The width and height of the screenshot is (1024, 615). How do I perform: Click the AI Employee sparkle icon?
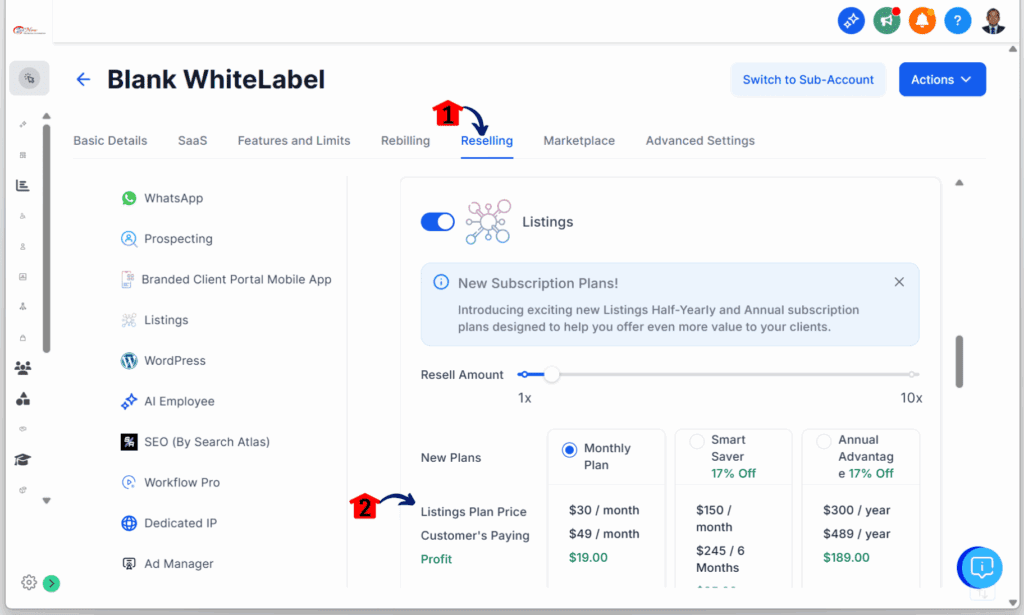(129, 401)
